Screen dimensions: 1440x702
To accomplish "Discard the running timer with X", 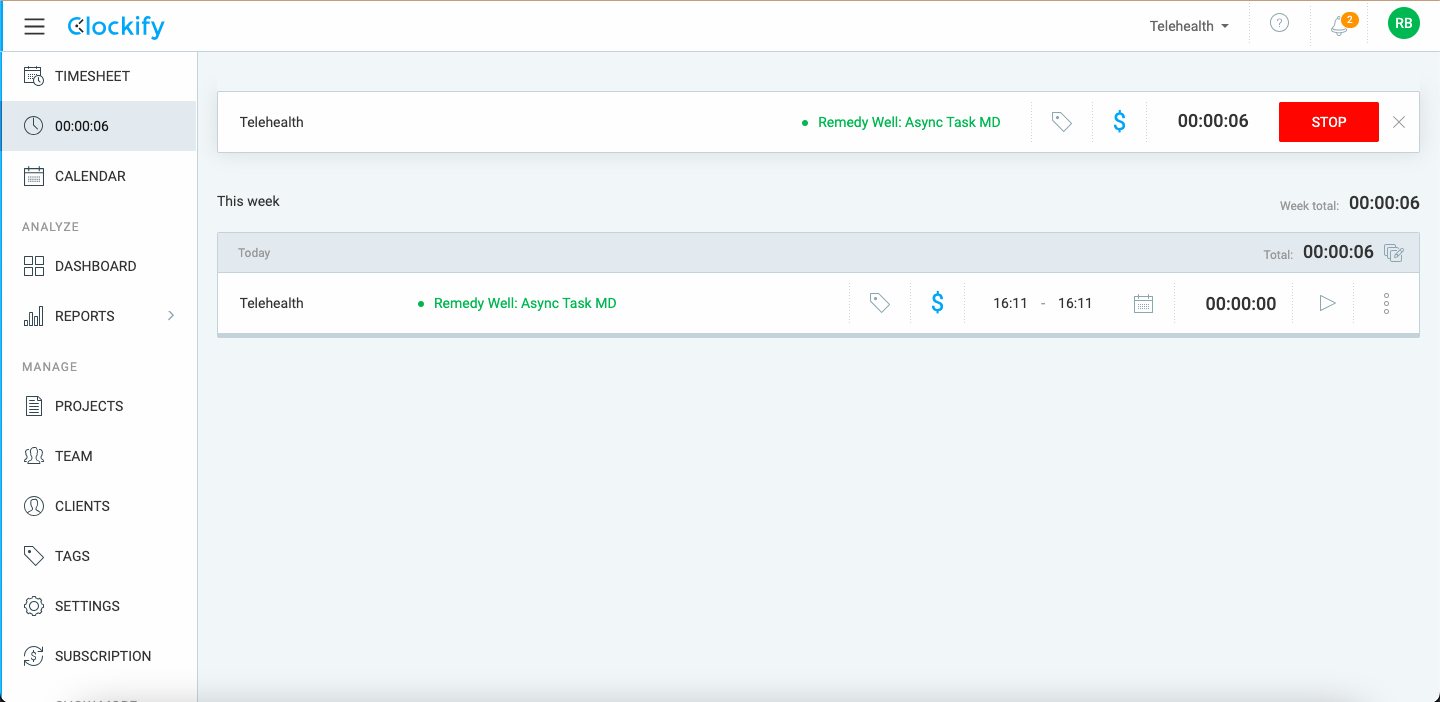I will 1399,122.
